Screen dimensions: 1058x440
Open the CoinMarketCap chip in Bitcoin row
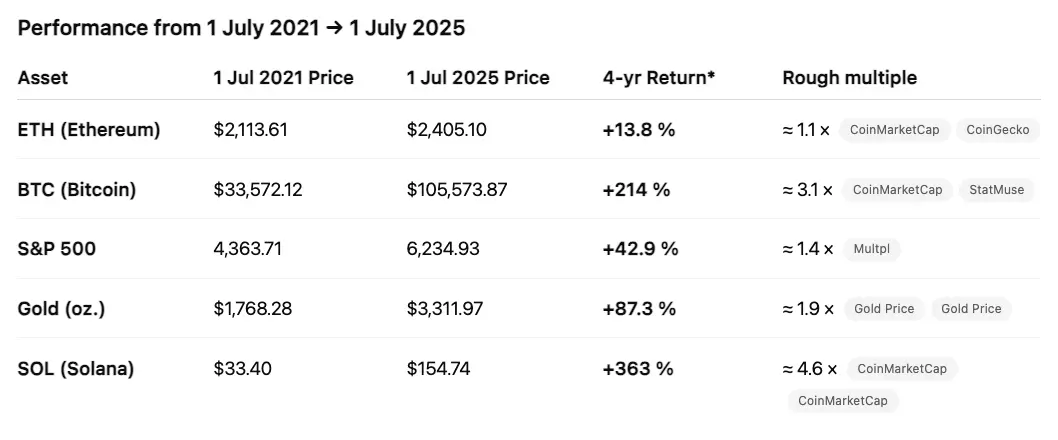897,190
